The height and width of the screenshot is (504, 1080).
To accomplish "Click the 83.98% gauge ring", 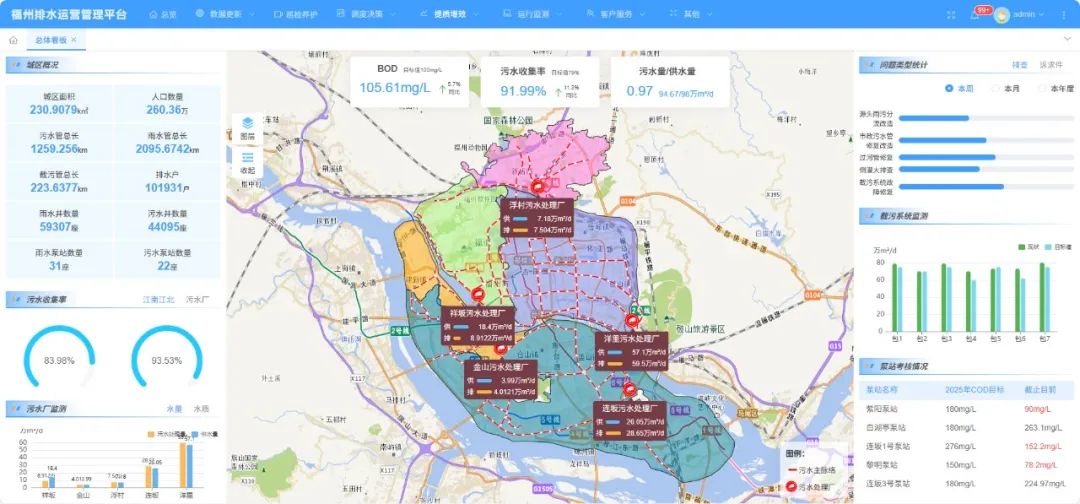I will pos(59,358).
